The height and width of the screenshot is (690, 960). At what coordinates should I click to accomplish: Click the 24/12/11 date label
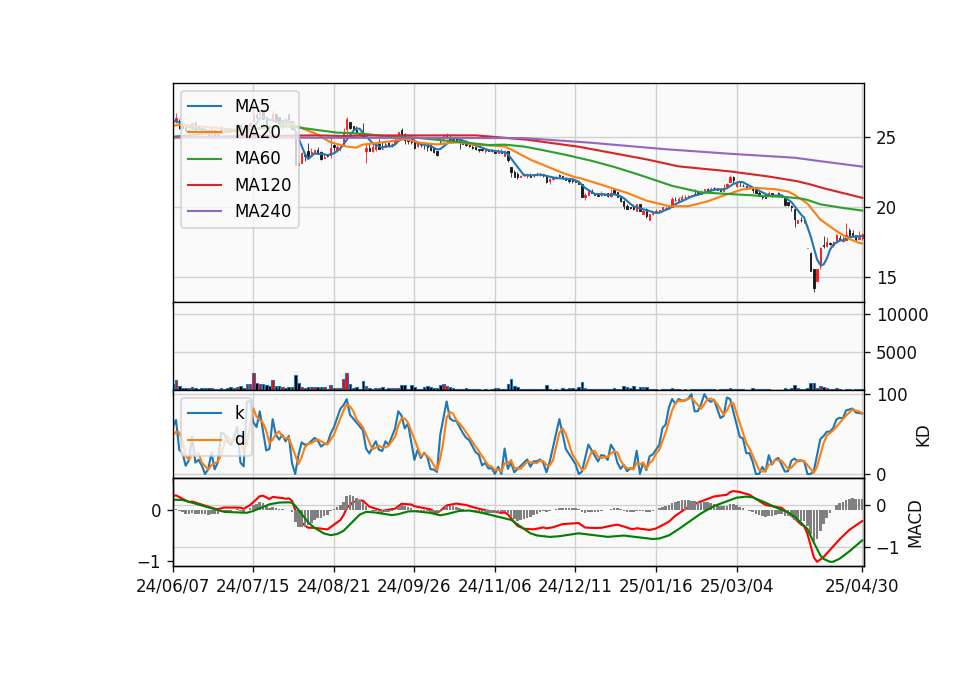[575, 586]
